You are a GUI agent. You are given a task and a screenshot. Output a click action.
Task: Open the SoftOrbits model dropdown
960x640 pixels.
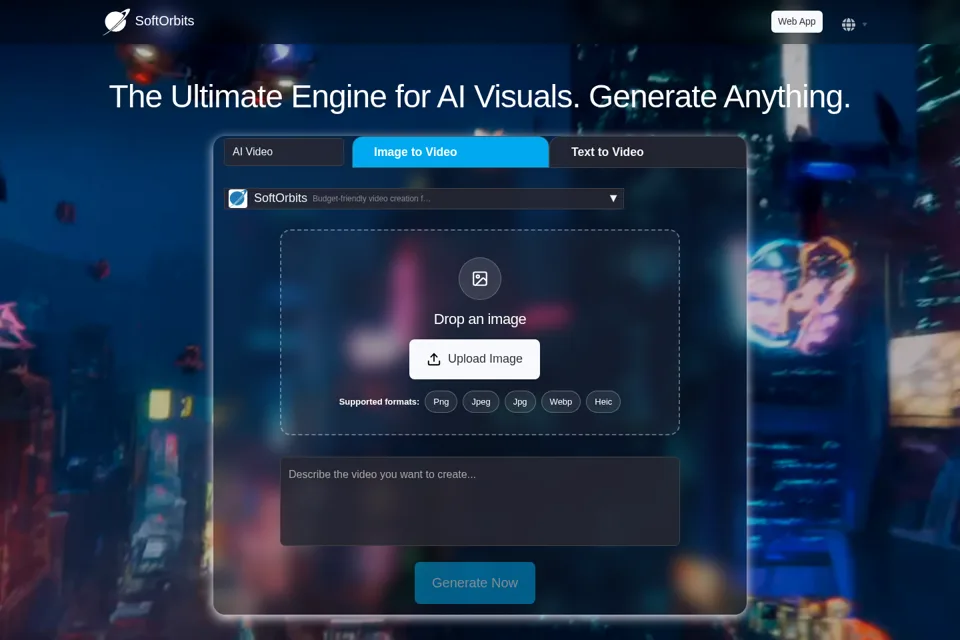click(x=424, y=198)
